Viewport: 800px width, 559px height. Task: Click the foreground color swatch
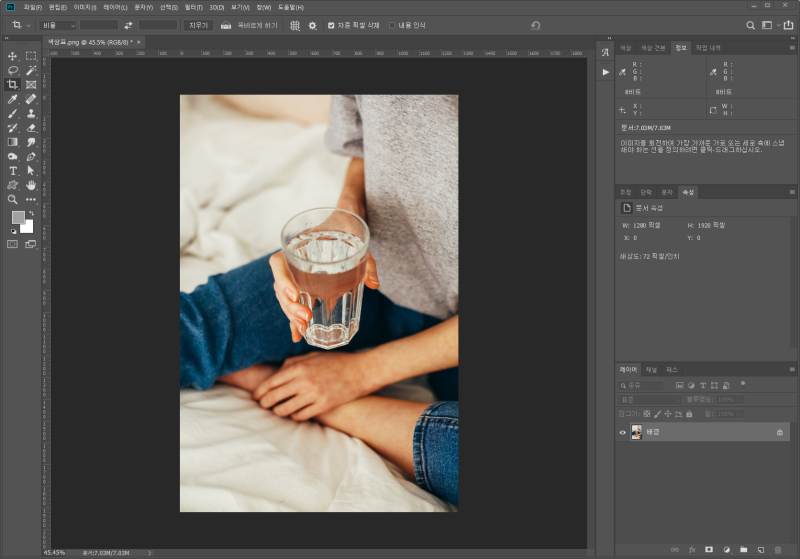(x=18, y=218)
